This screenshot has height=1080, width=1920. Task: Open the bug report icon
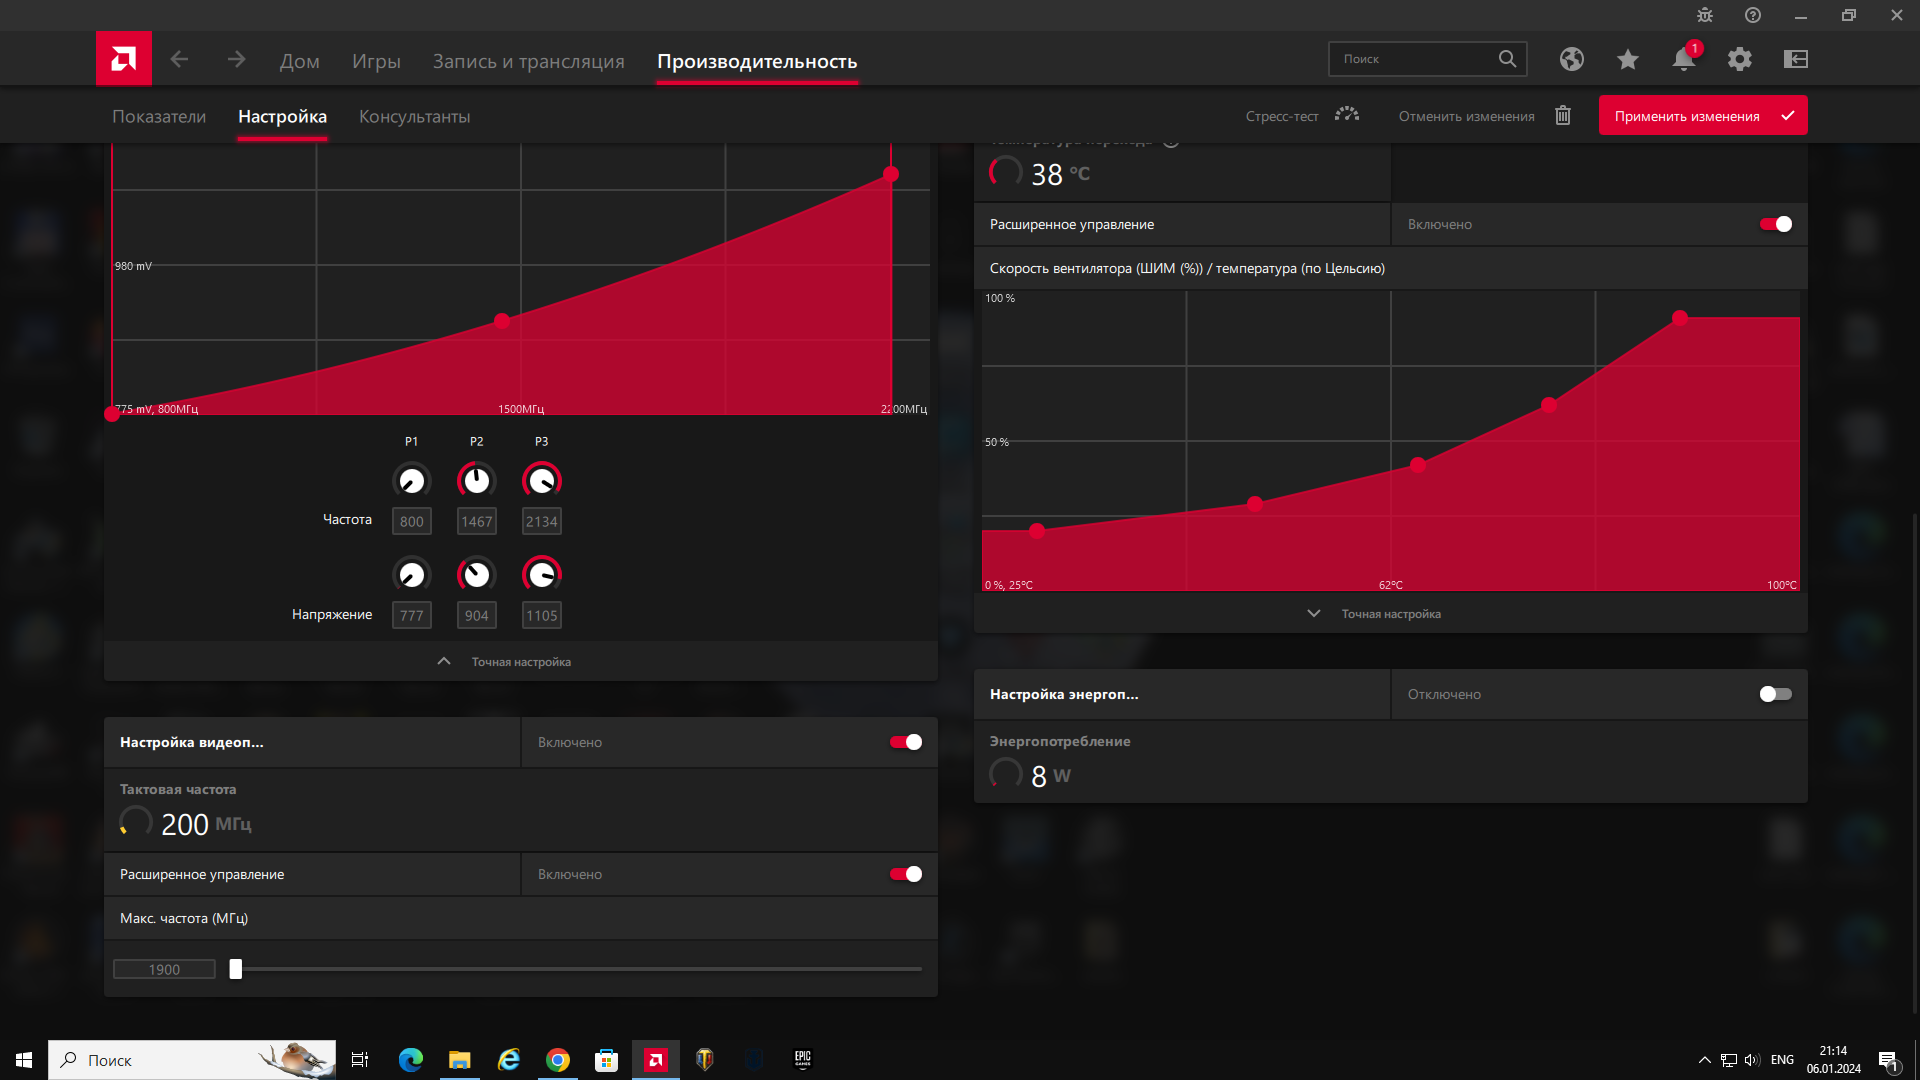[x=1704, y=15]
